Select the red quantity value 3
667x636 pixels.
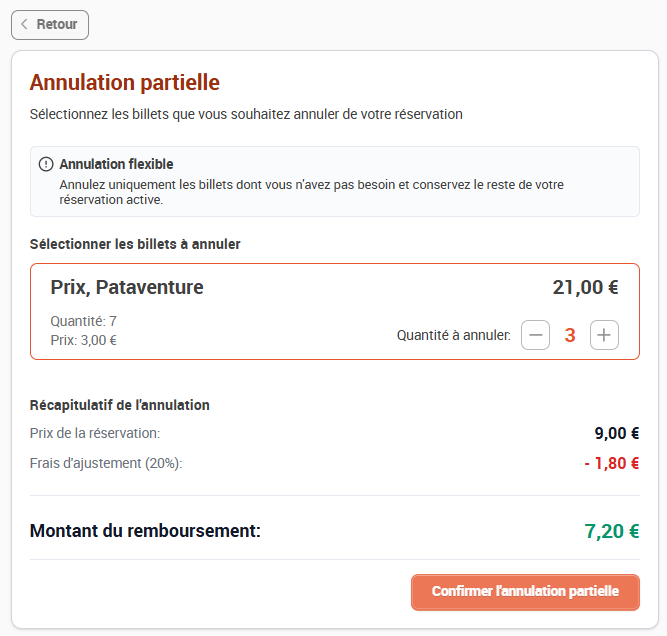pyautogui.click(x=570, y=335)
